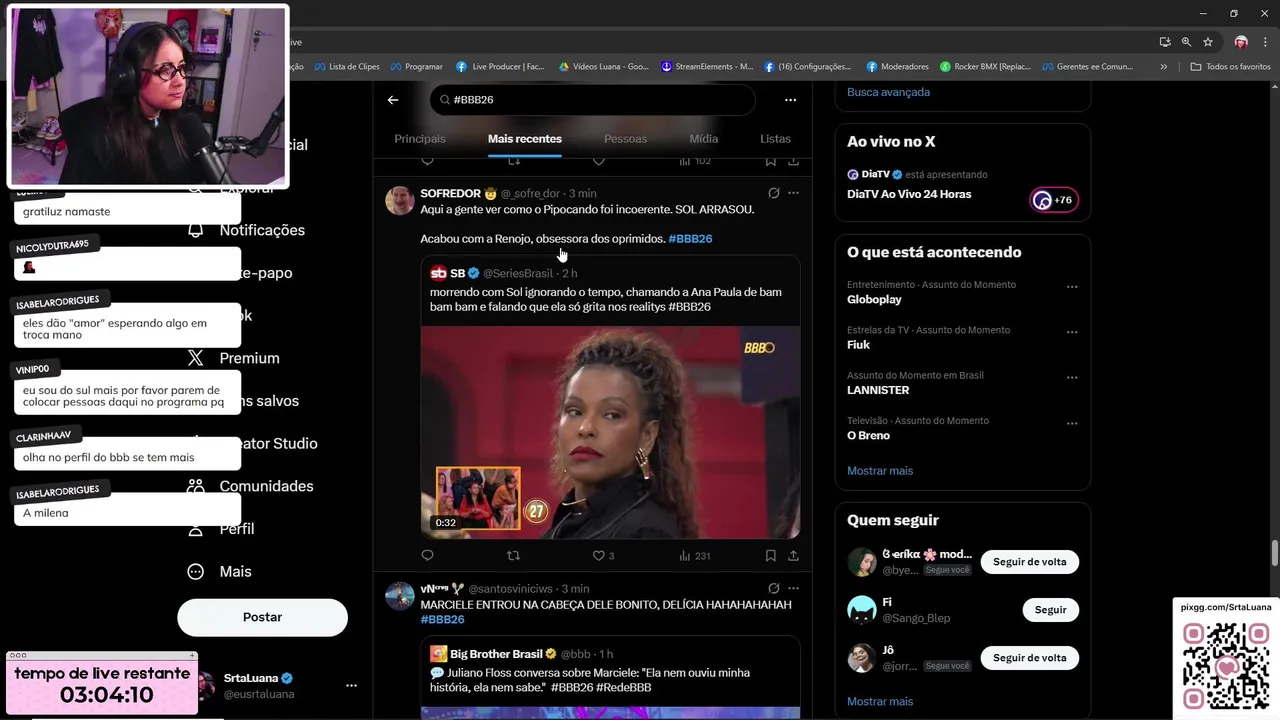Open the LANNISTER trending topic
The width and height of the screenshot is (1280, 720).
878,390
